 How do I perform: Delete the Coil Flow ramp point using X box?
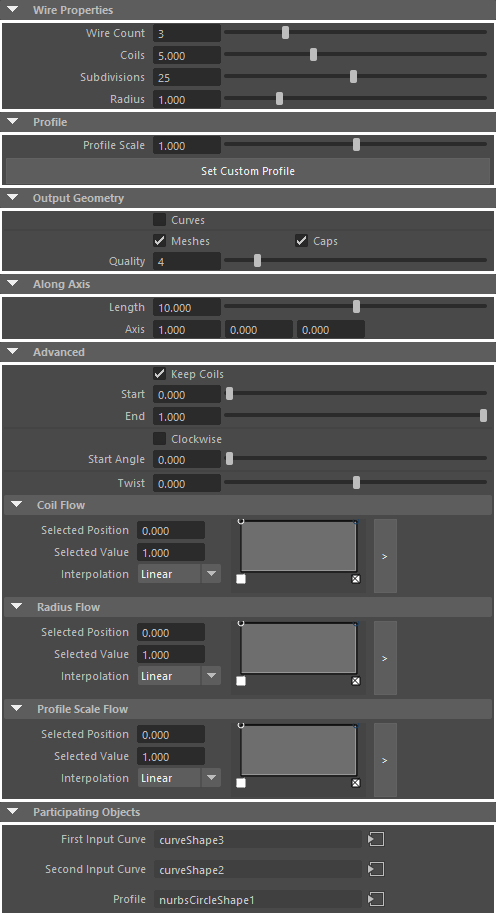[356, 579]
